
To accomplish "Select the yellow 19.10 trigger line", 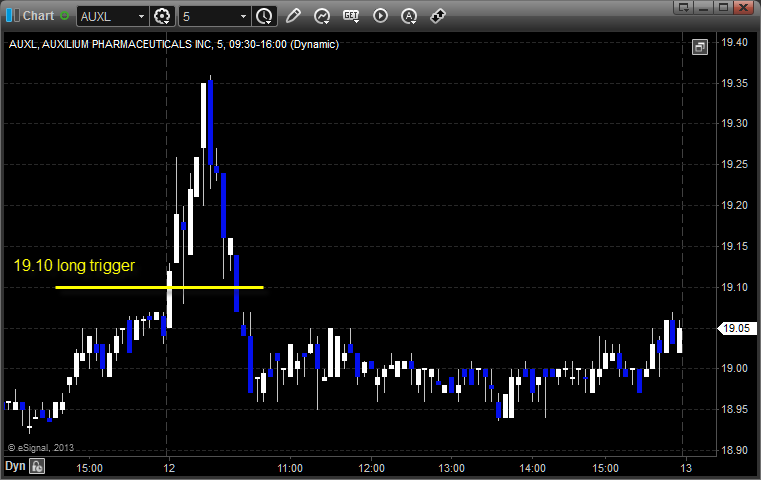I will (159, 287).
